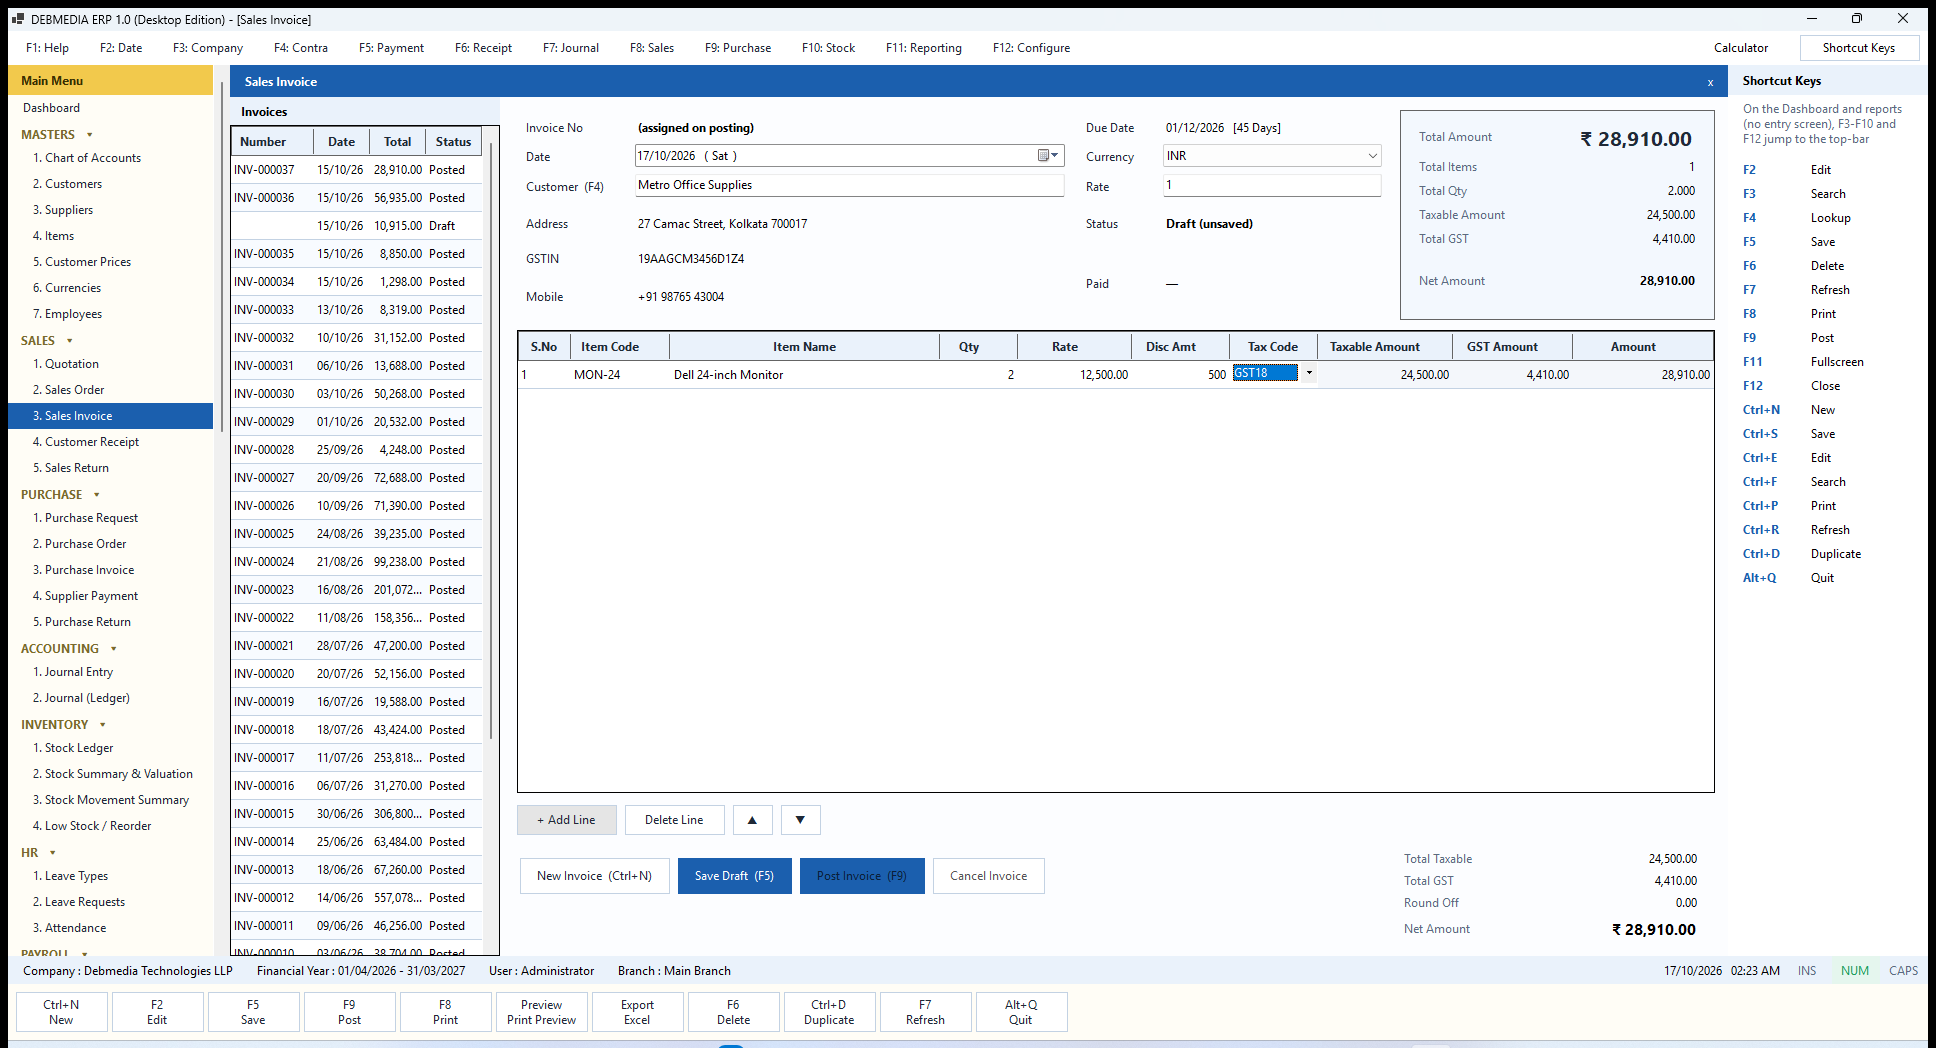Open the Tax Code GST18 dropdown arrow

[x=1308, y=373]
